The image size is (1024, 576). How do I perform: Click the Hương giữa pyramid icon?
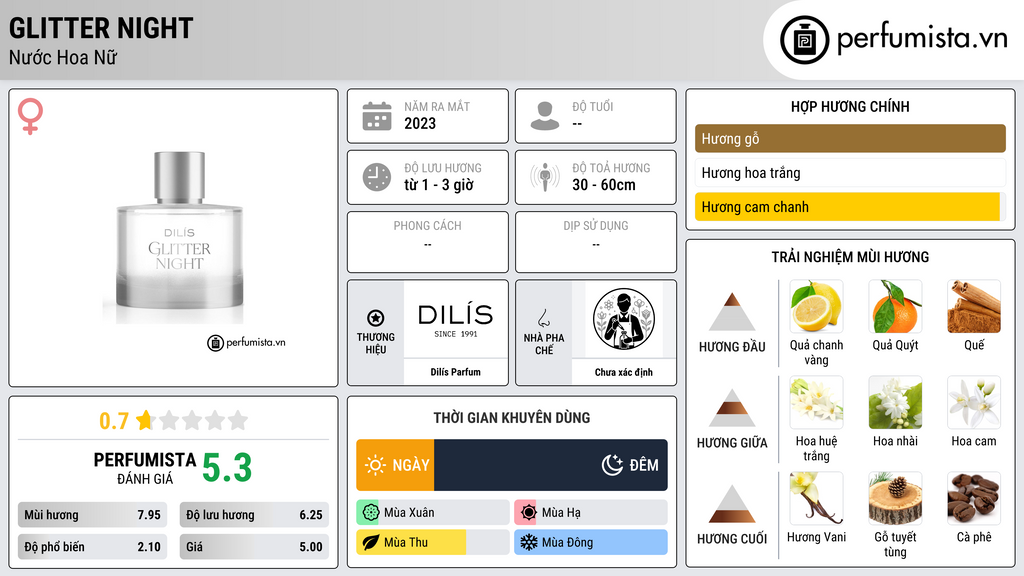732,408
